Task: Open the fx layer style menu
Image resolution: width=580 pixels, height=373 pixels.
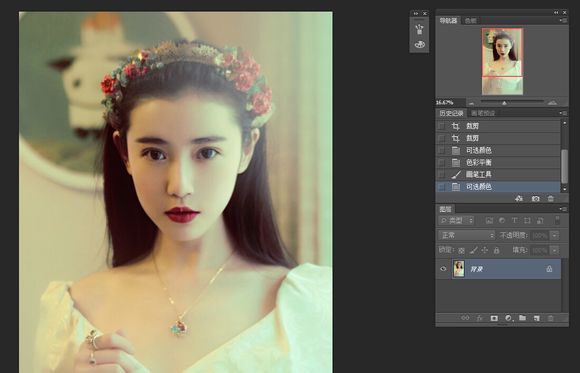Action: [x=479, y=318]
